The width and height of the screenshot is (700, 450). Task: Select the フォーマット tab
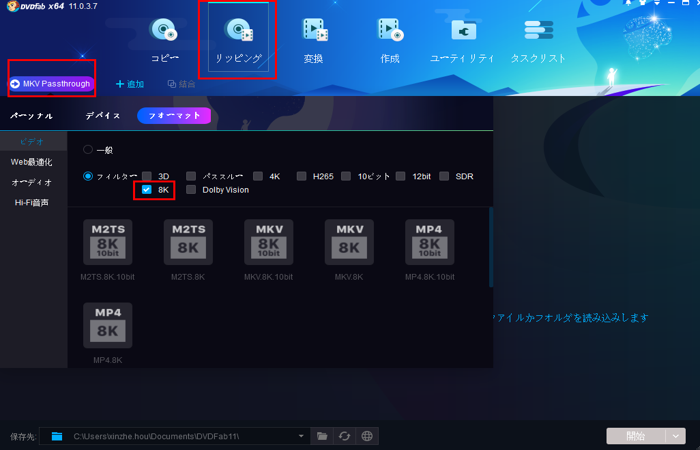coord(174,116)
